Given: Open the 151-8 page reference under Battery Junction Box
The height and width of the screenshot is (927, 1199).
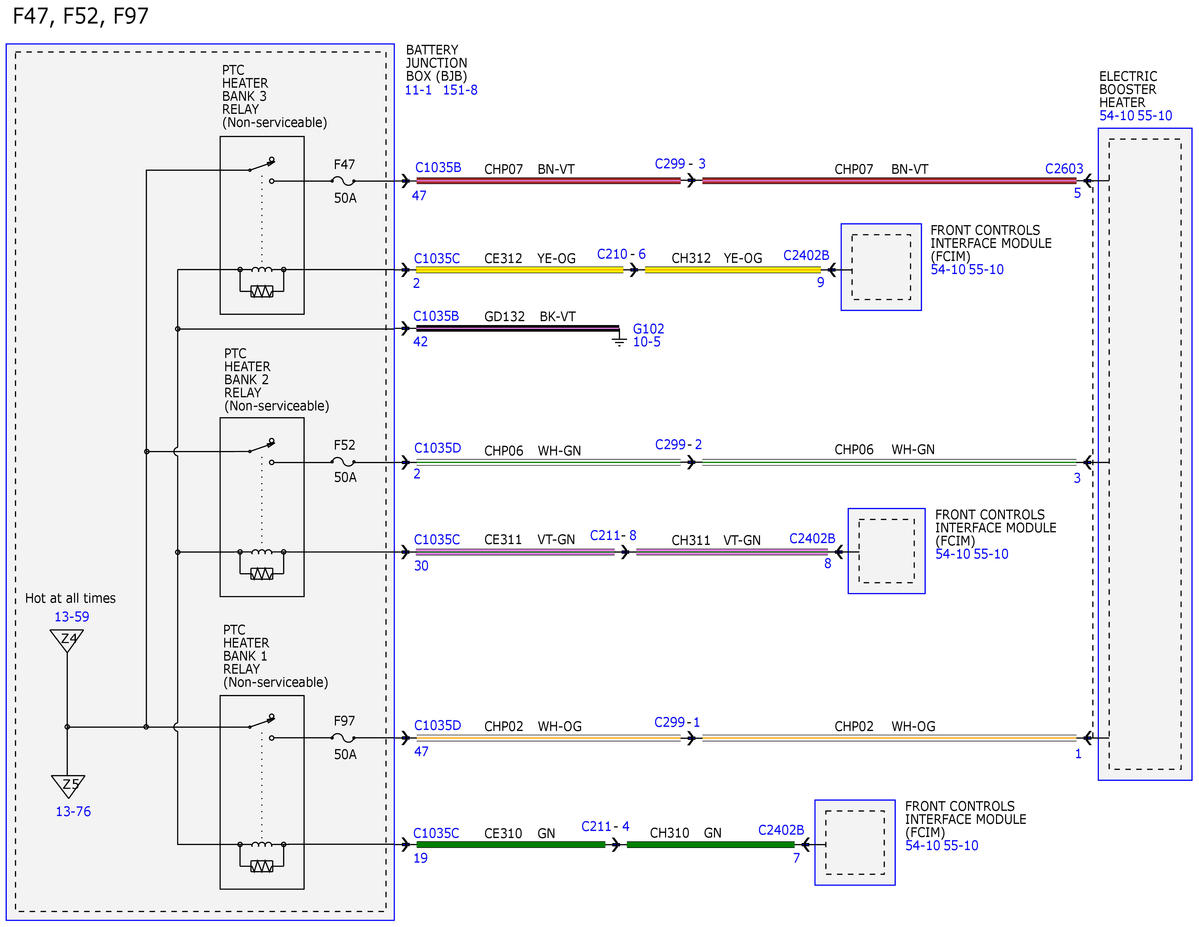Looking at the screenshot, I should 460,90.
